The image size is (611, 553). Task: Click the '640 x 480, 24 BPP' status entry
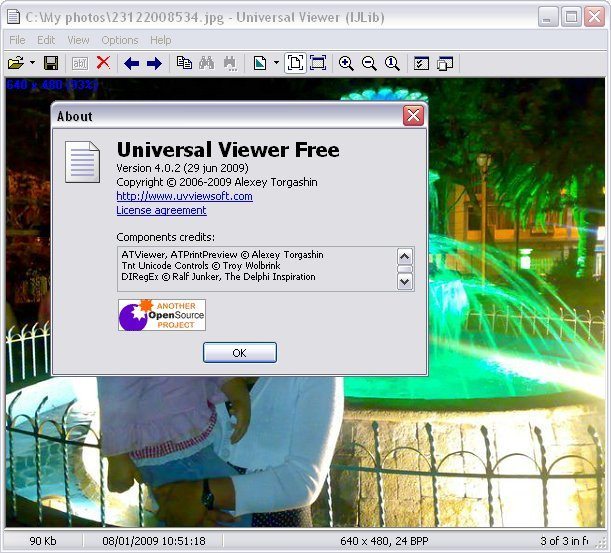[x=384, y=541]
